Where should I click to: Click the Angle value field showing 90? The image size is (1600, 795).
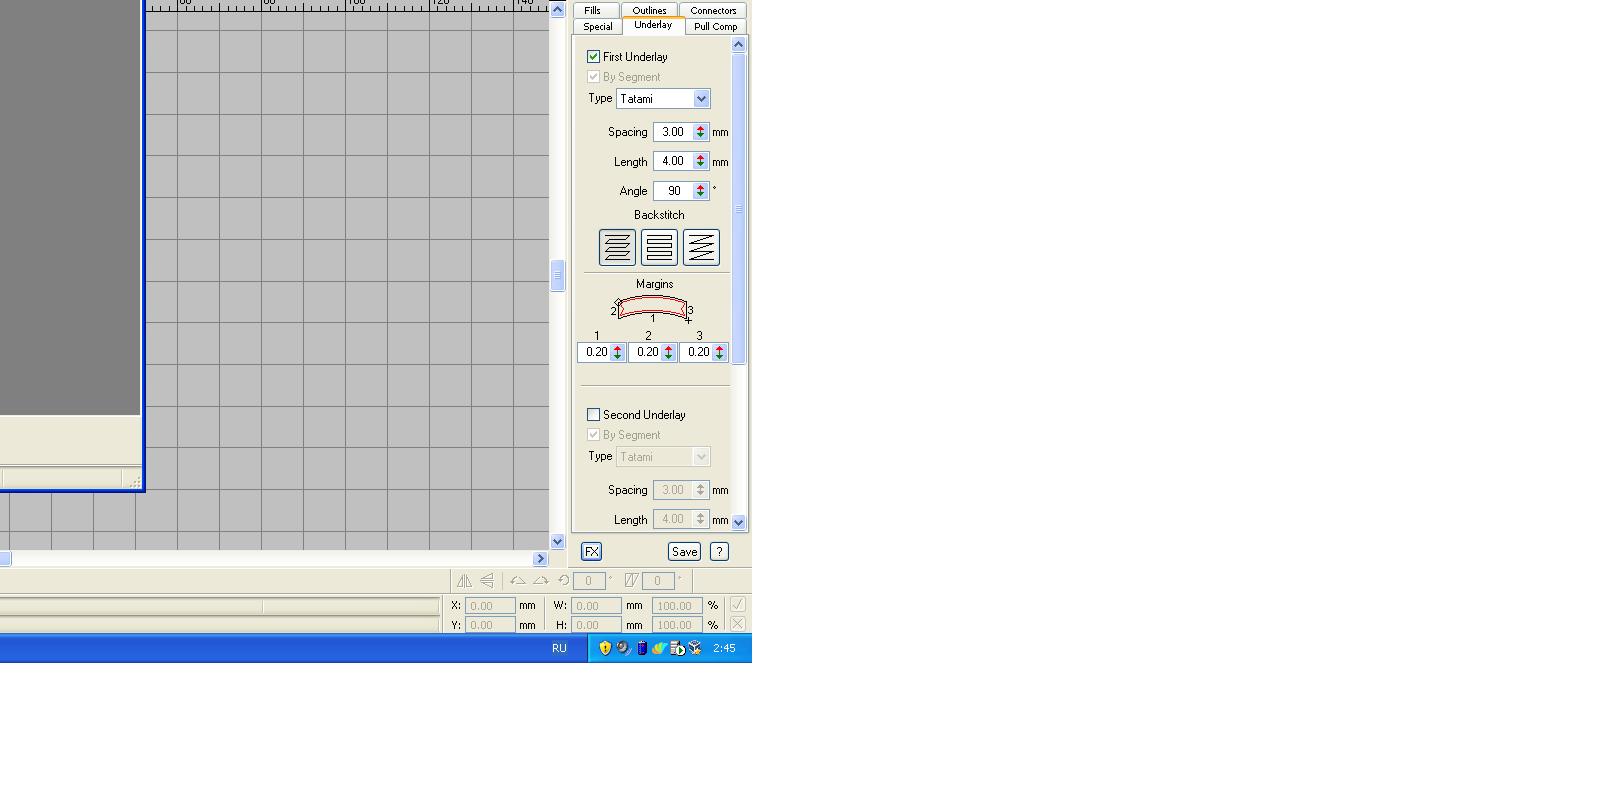pyautogui.click(x=673, y=191)
